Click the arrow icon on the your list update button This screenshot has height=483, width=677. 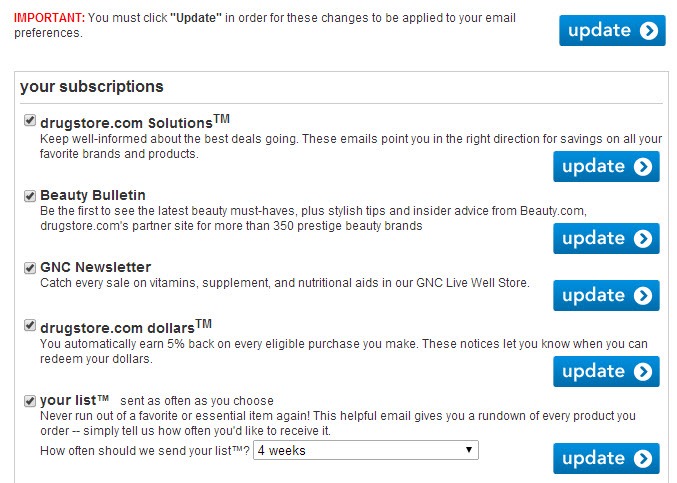pos(643,458)
